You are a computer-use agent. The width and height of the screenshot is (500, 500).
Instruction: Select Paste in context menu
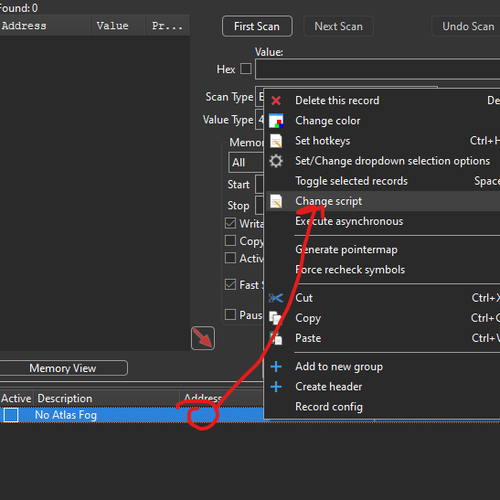(x=383, y=338)
